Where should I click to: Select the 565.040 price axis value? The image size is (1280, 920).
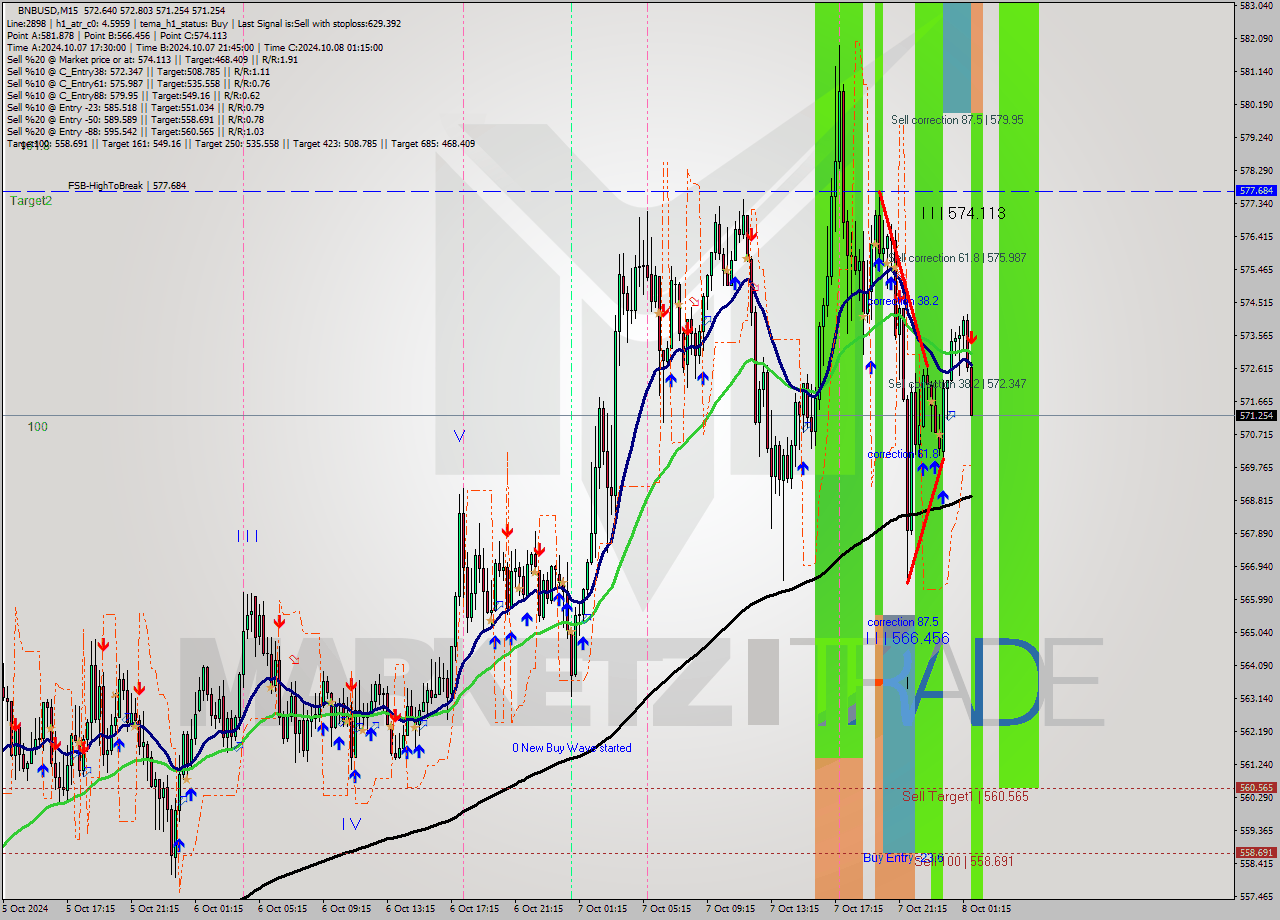pyautogui.click(x=1256, y=632)
